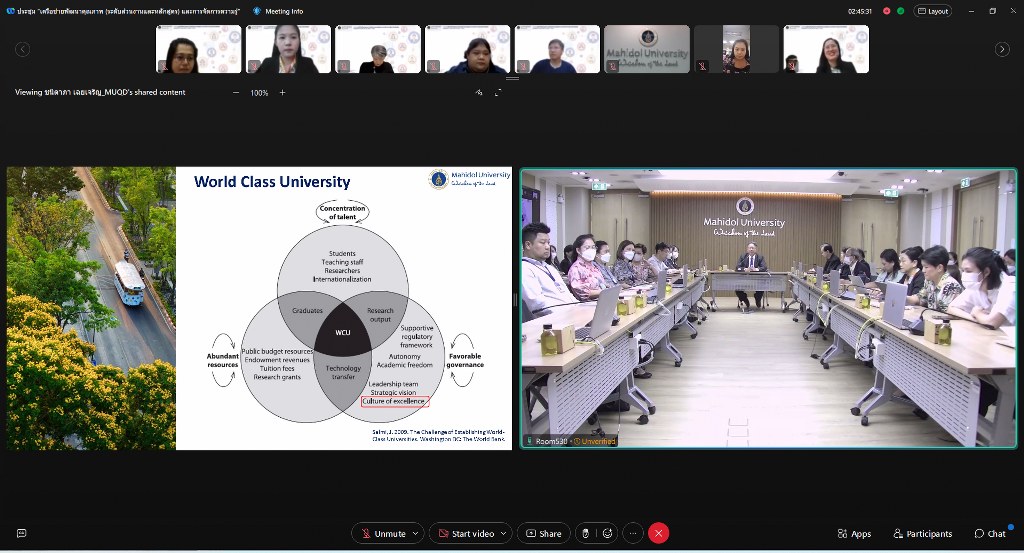Click the green connection status indicator
The height and width of the screenshot is (553, 1024).
pos(901,11)
